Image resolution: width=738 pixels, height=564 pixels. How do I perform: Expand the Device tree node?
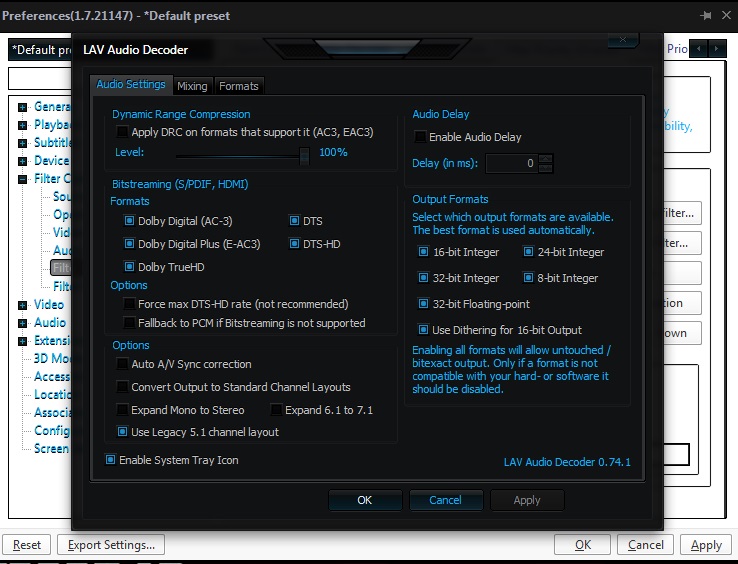click(x=22, y=161)
